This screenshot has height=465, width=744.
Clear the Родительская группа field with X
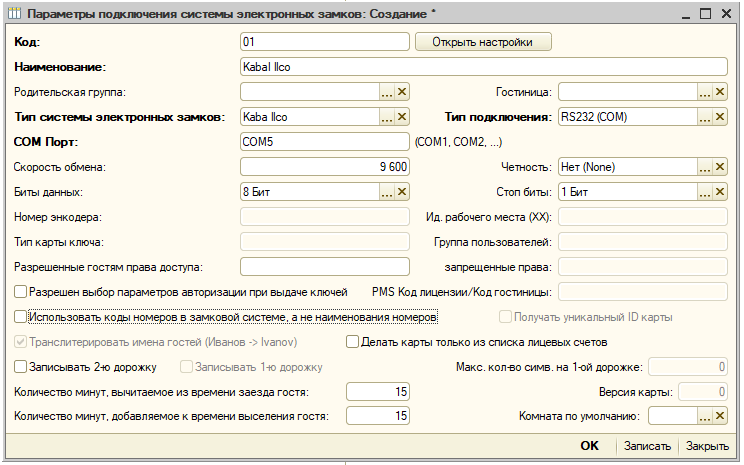[x=402, y=92]
